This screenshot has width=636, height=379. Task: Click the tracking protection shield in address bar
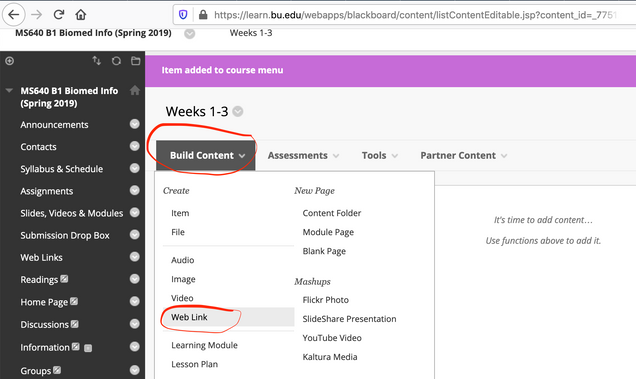click(x=183, y=15)
